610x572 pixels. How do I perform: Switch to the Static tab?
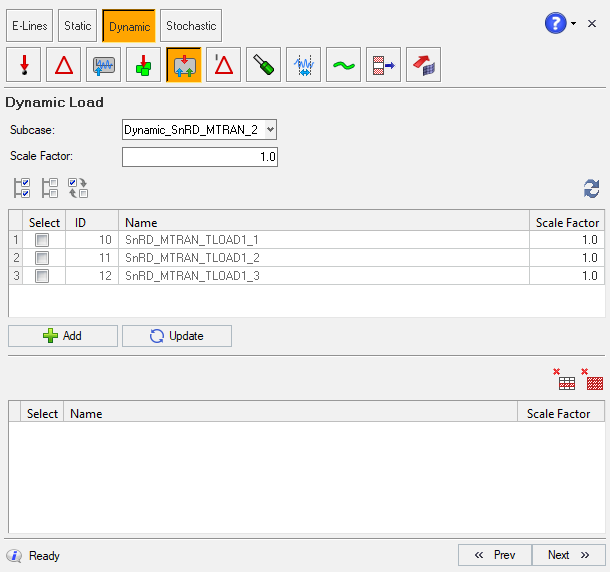click(x=77, y=25)
